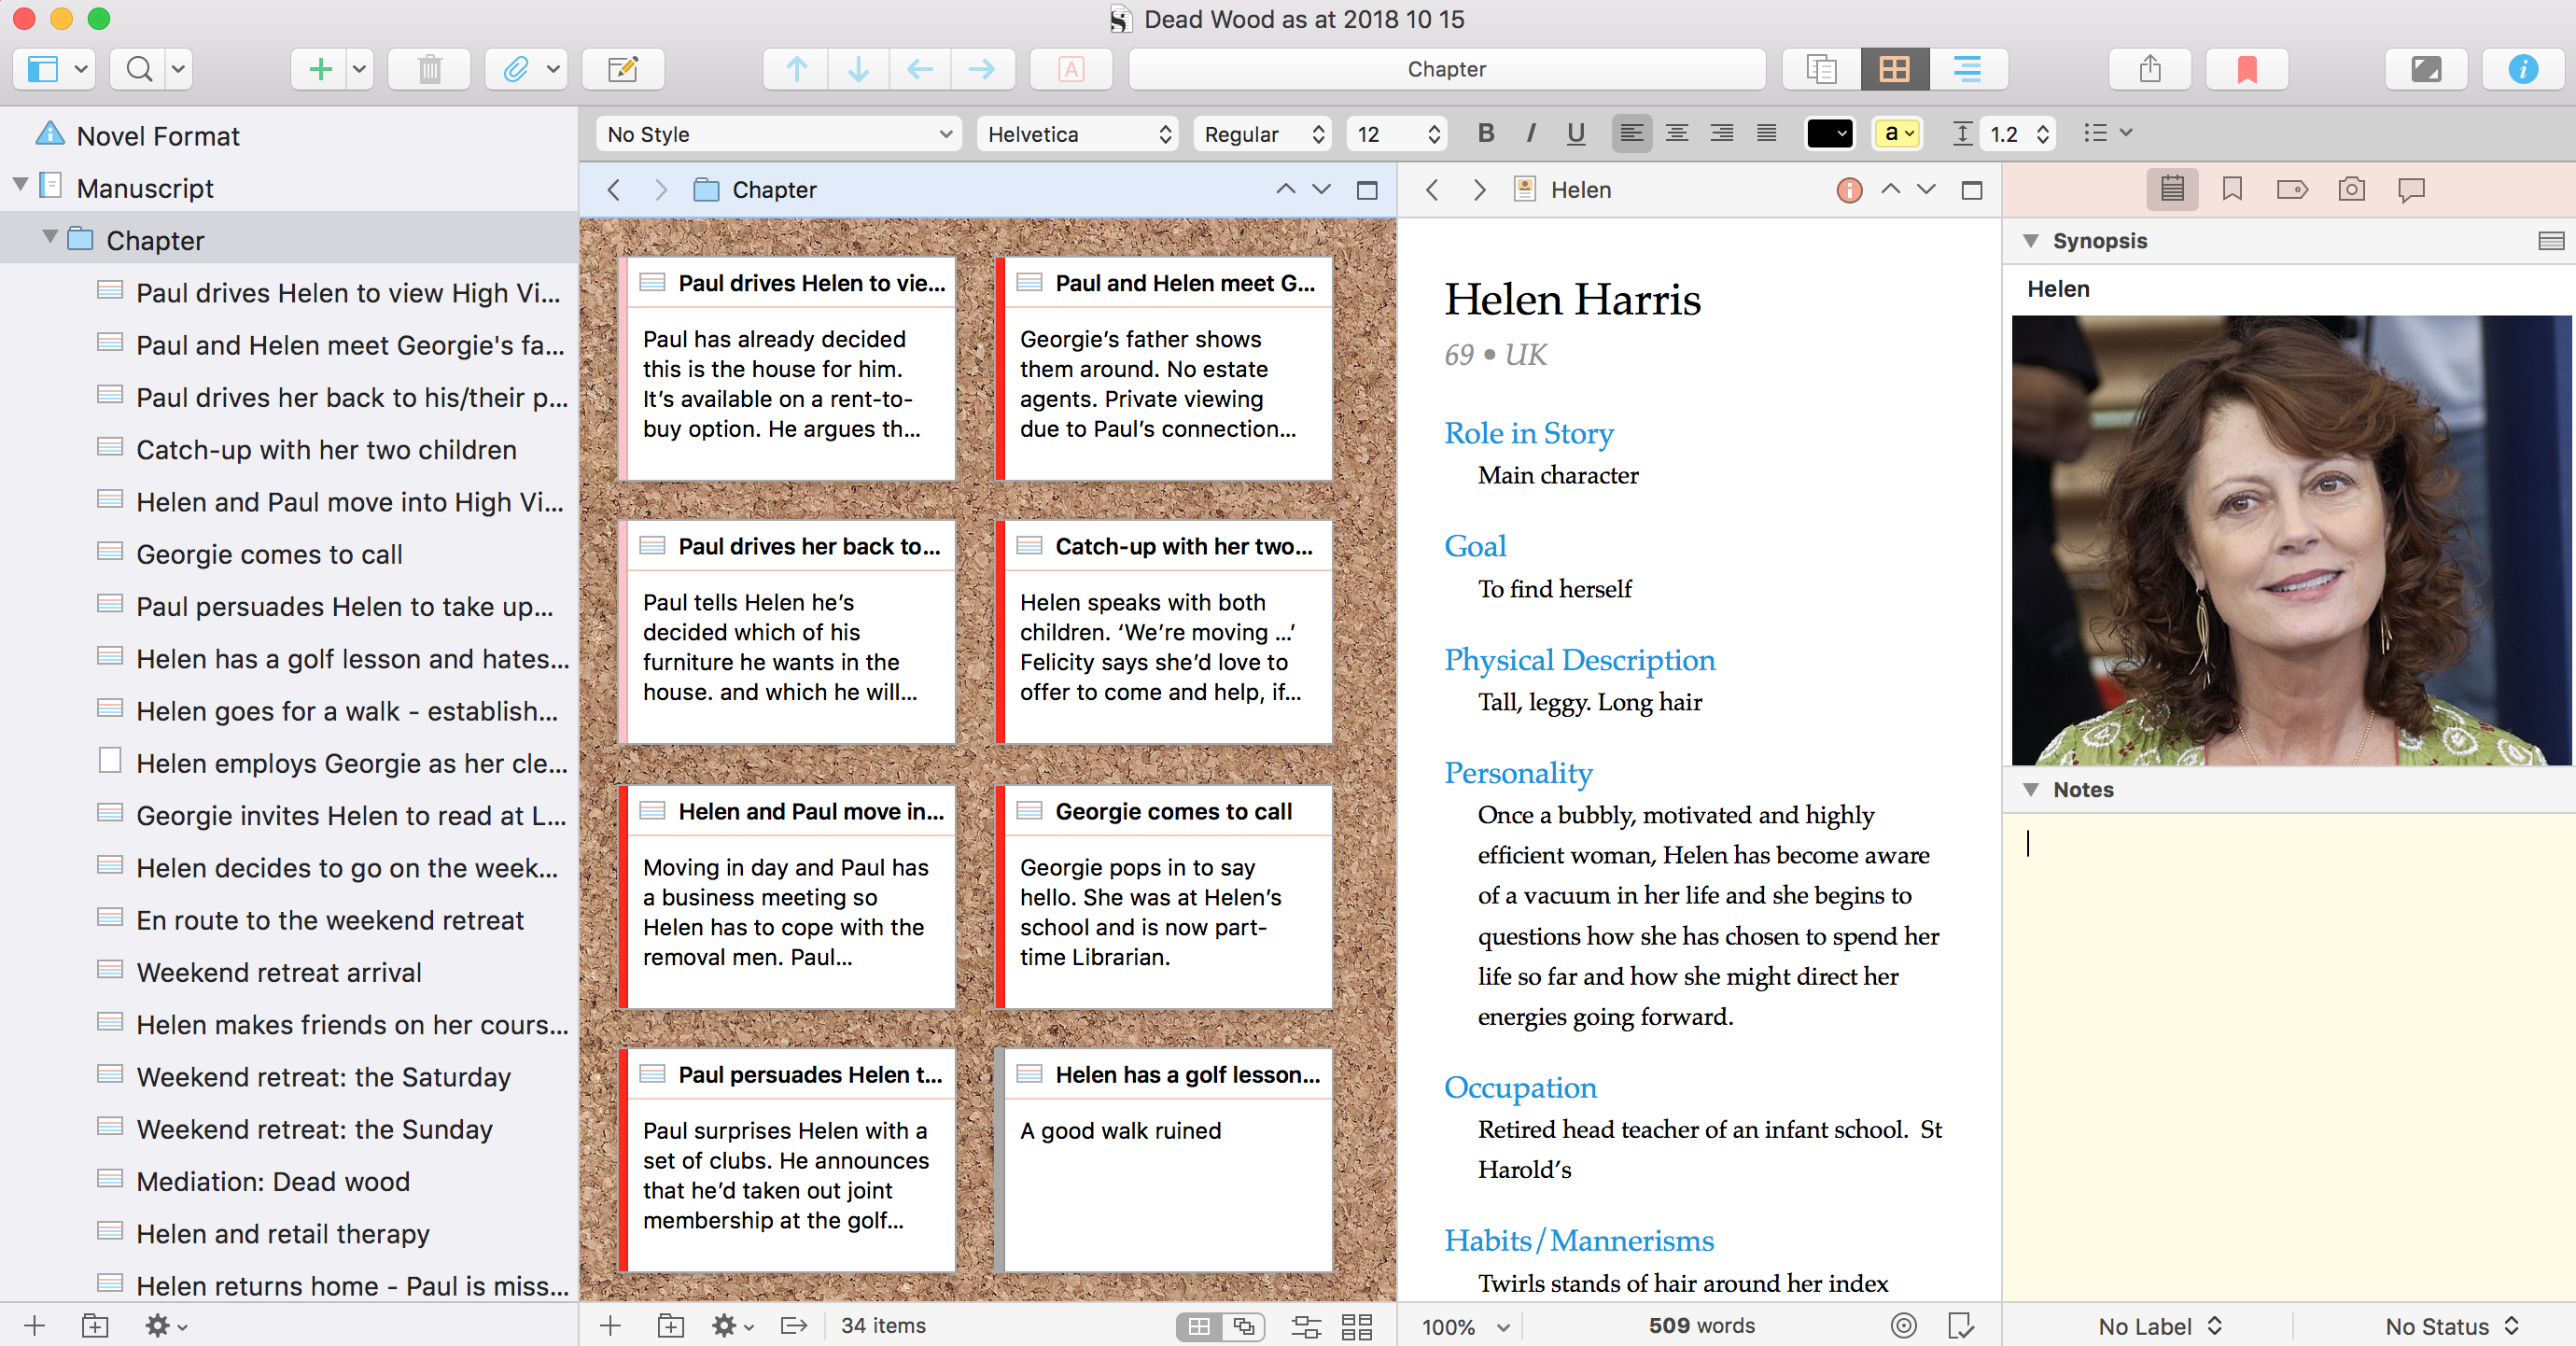This screenshot has width=2576, height=1346.
Task: Center align text
Action: [1677, 133]
